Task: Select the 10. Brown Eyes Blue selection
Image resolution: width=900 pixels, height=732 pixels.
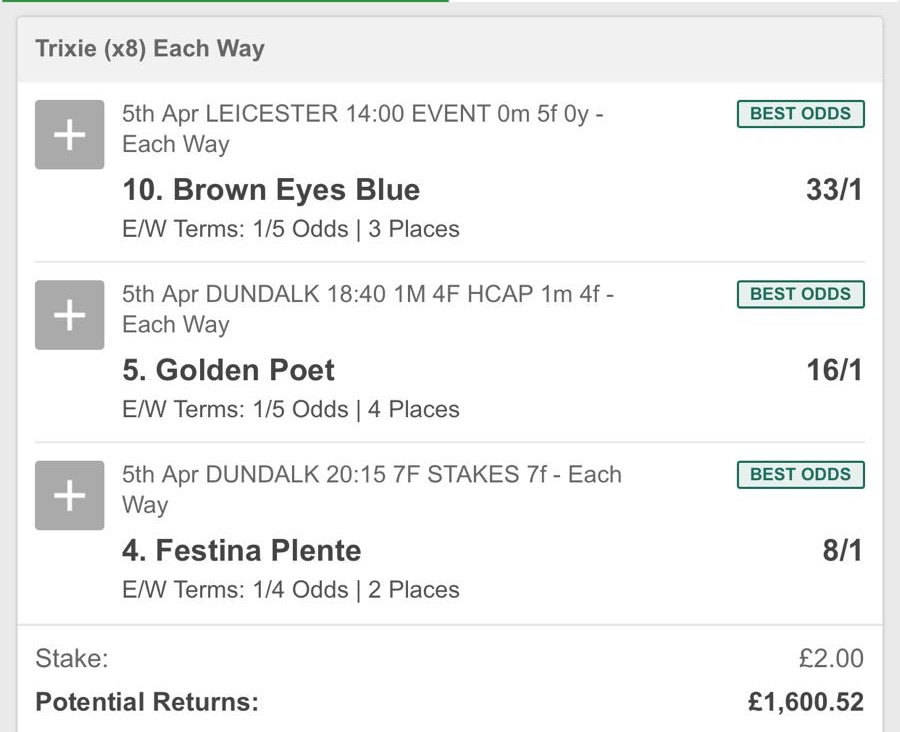Action: pyautogui.click(x=271, y=190)
